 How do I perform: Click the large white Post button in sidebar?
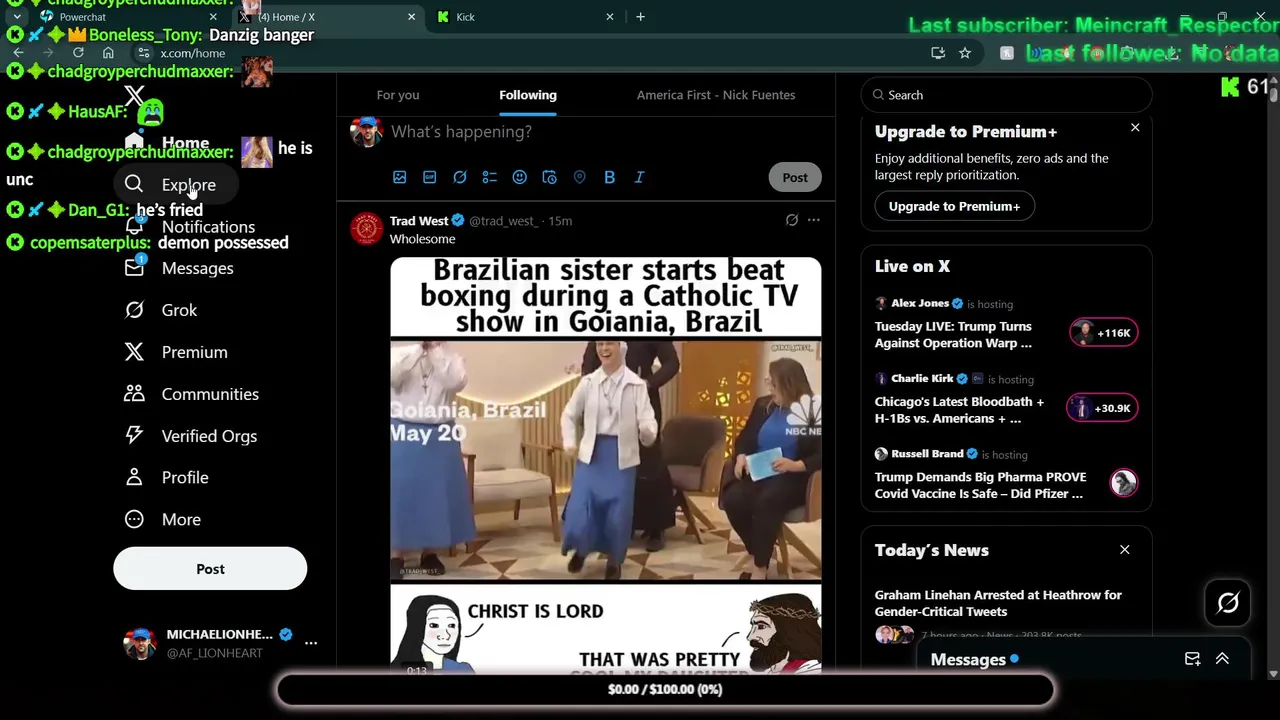point(210,569)
